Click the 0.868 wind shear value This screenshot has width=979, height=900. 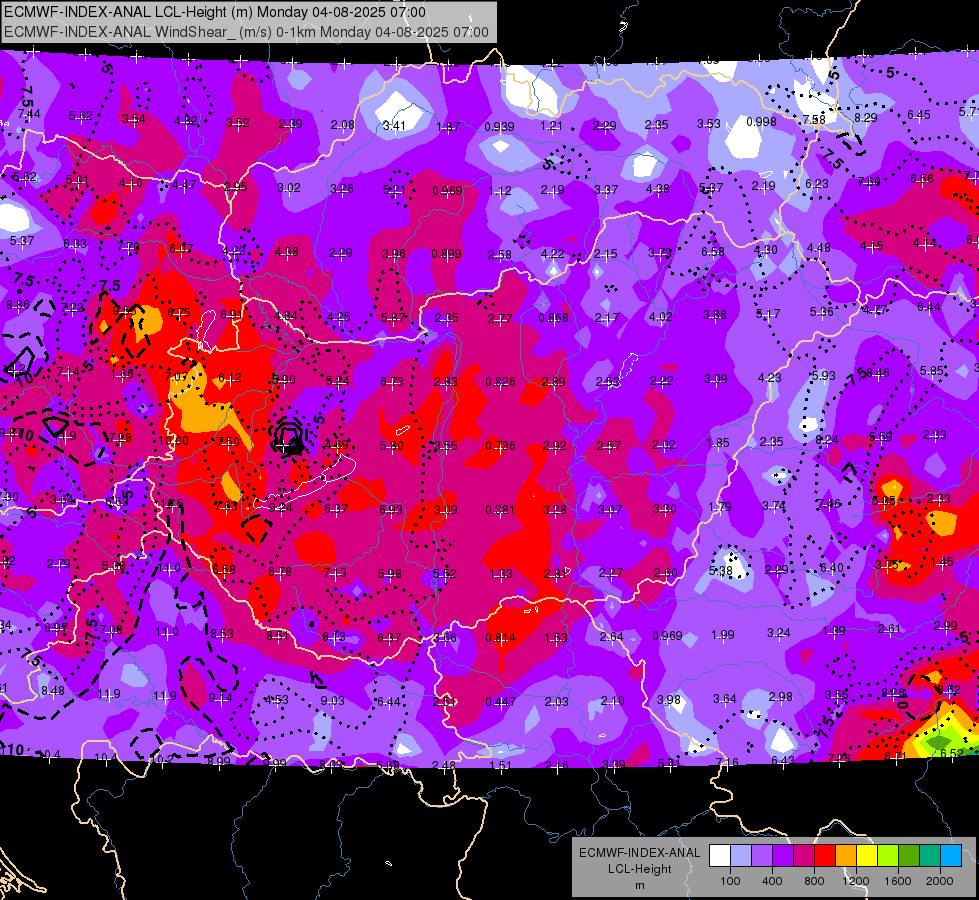554,317
